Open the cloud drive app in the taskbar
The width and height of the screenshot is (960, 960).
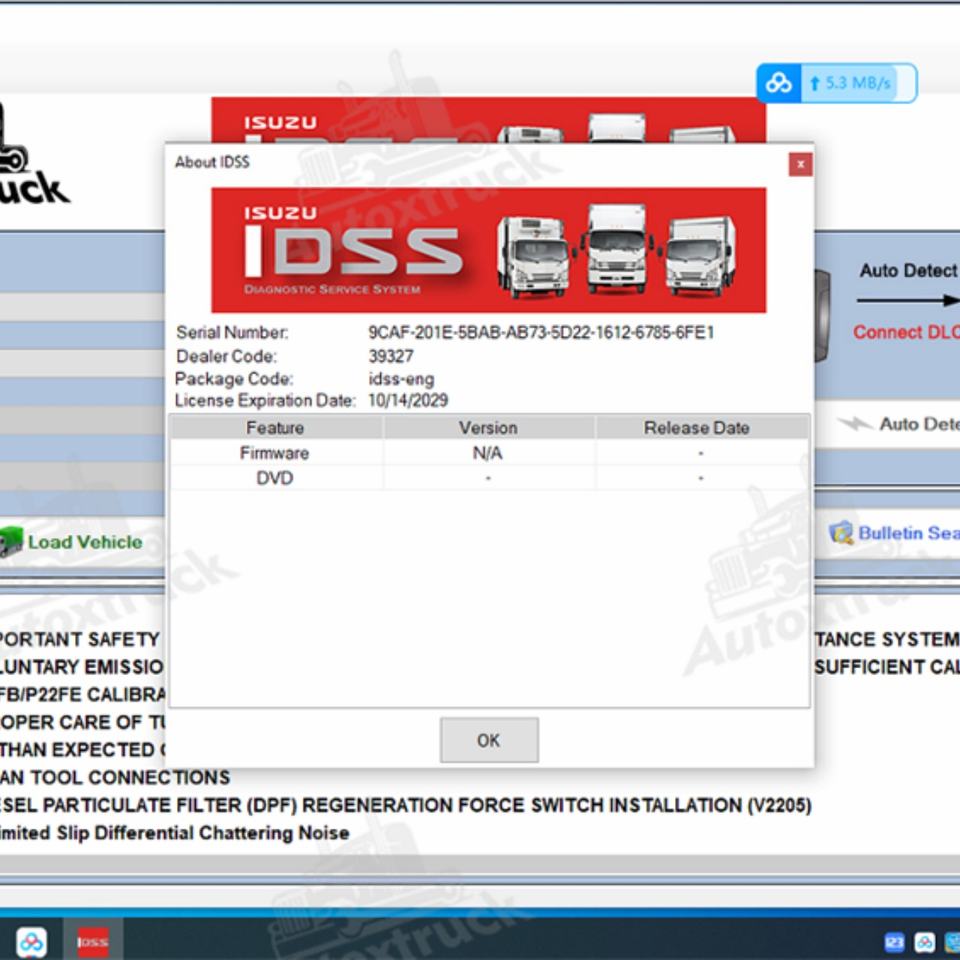coord(32,941)
